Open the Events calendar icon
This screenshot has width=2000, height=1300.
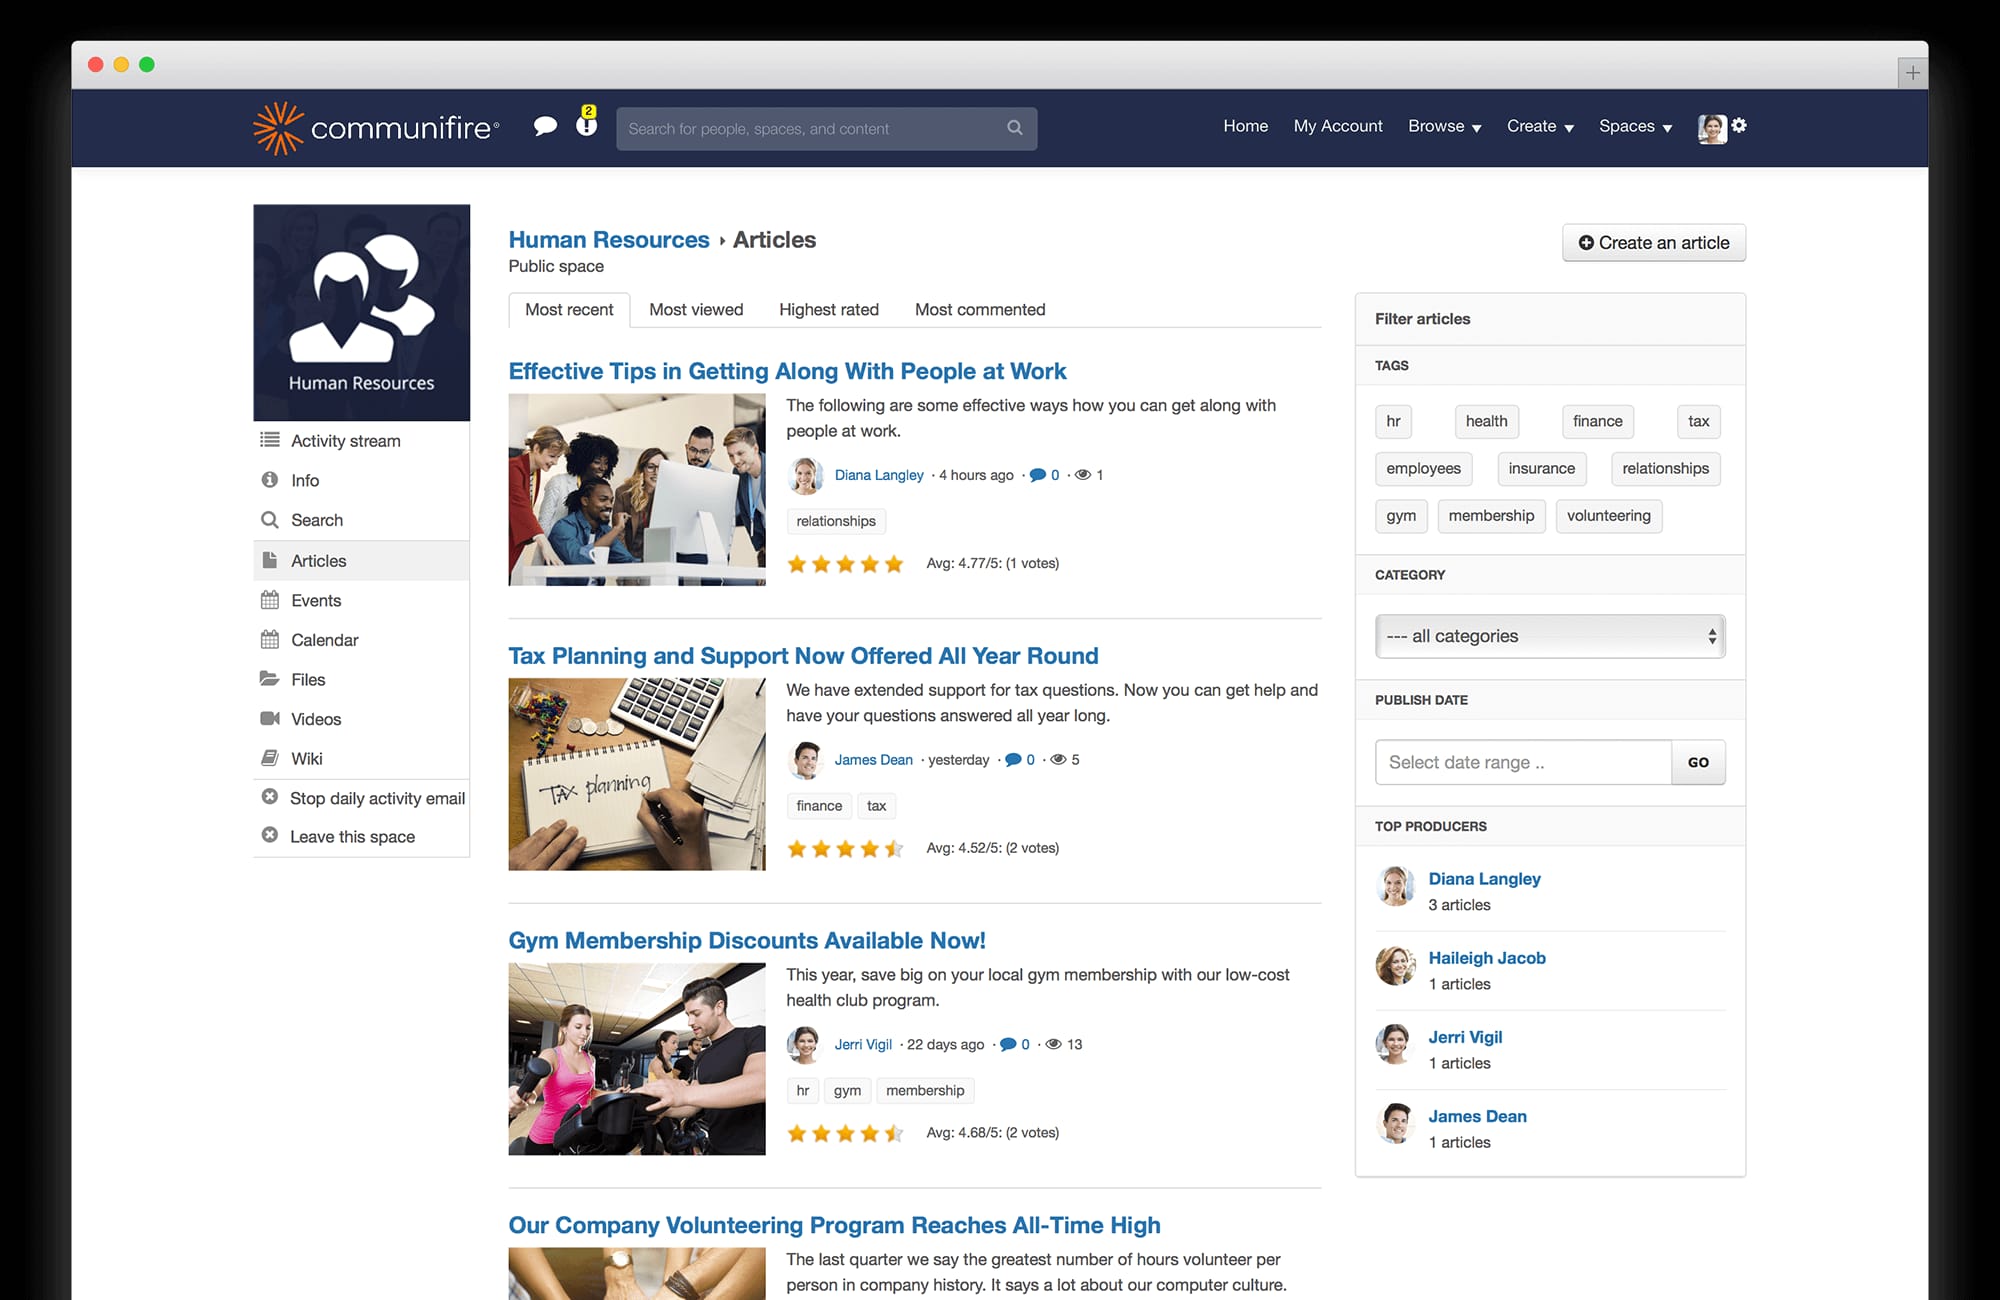click(269, 600)
